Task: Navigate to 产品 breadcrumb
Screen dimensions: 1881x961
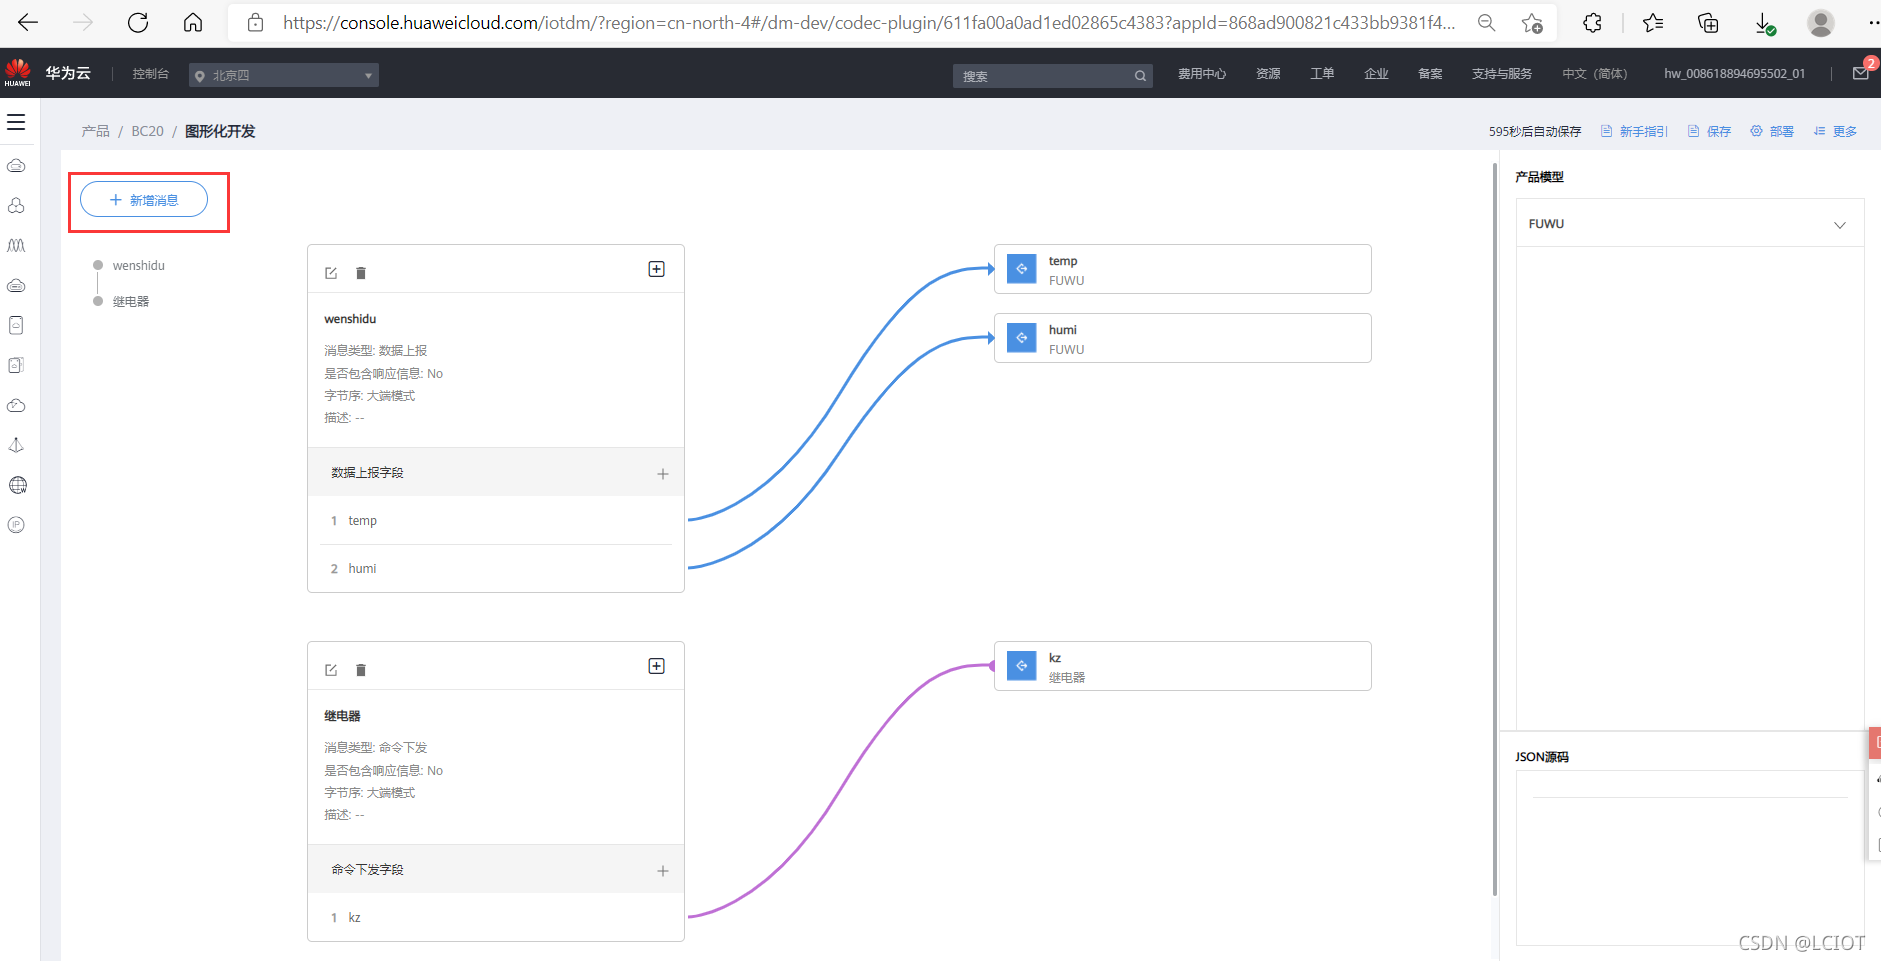Action: coord(96,131)
